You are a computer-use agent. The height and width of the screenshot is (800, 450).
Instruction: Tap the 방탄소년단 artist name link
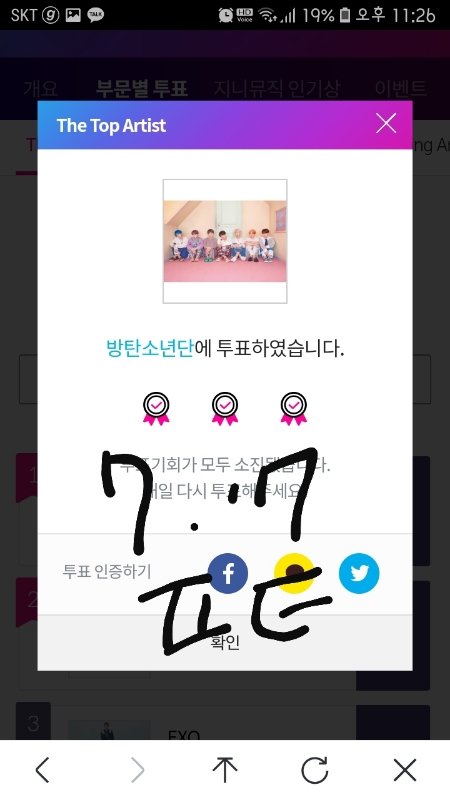(150, 349)
